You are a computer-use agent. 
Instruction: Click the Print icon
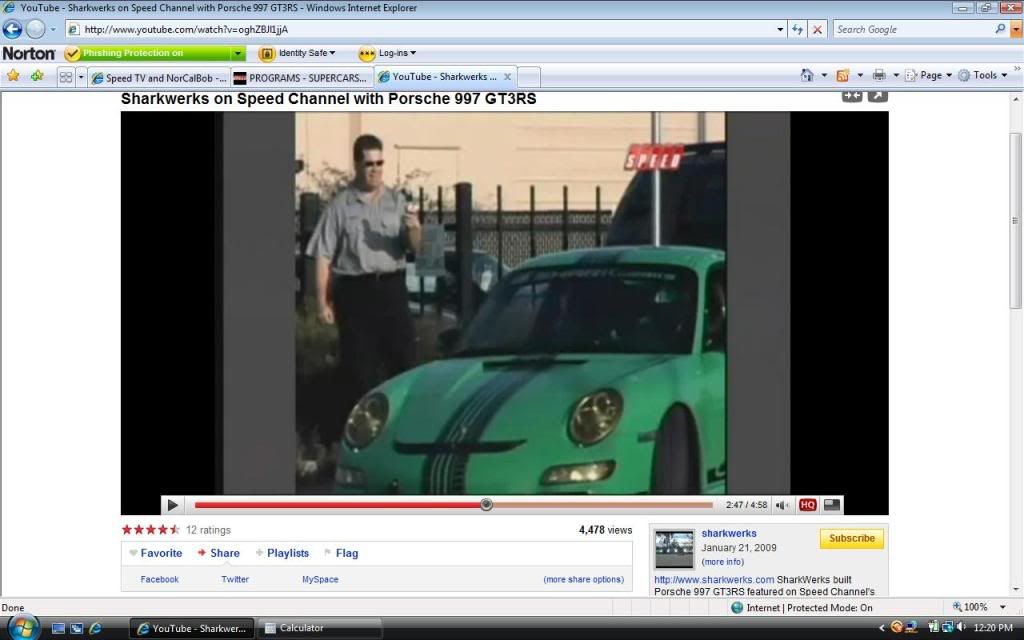tap(879, 75)
